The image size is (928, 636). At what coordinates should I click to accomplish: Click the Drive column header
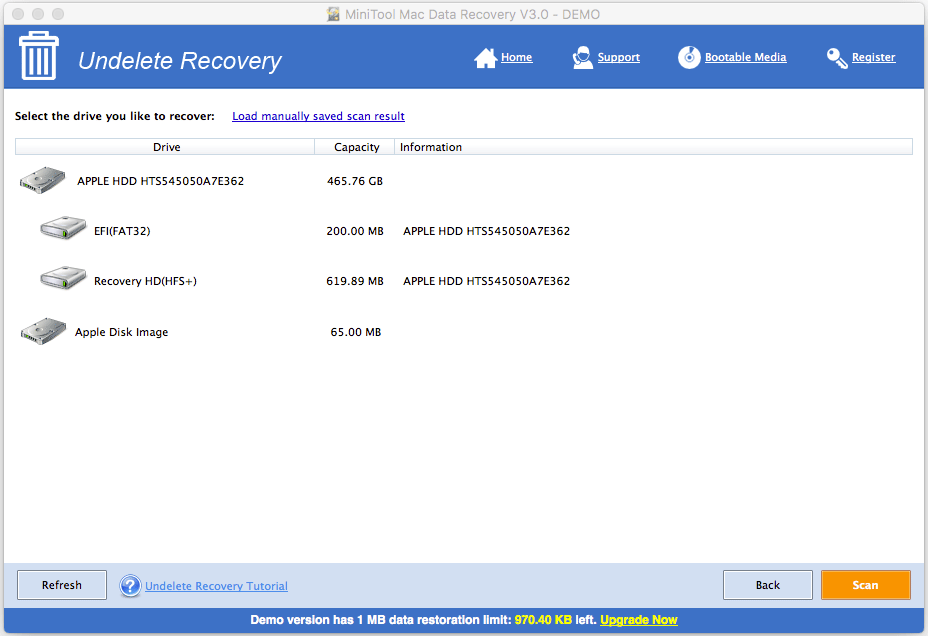[165, 147]
